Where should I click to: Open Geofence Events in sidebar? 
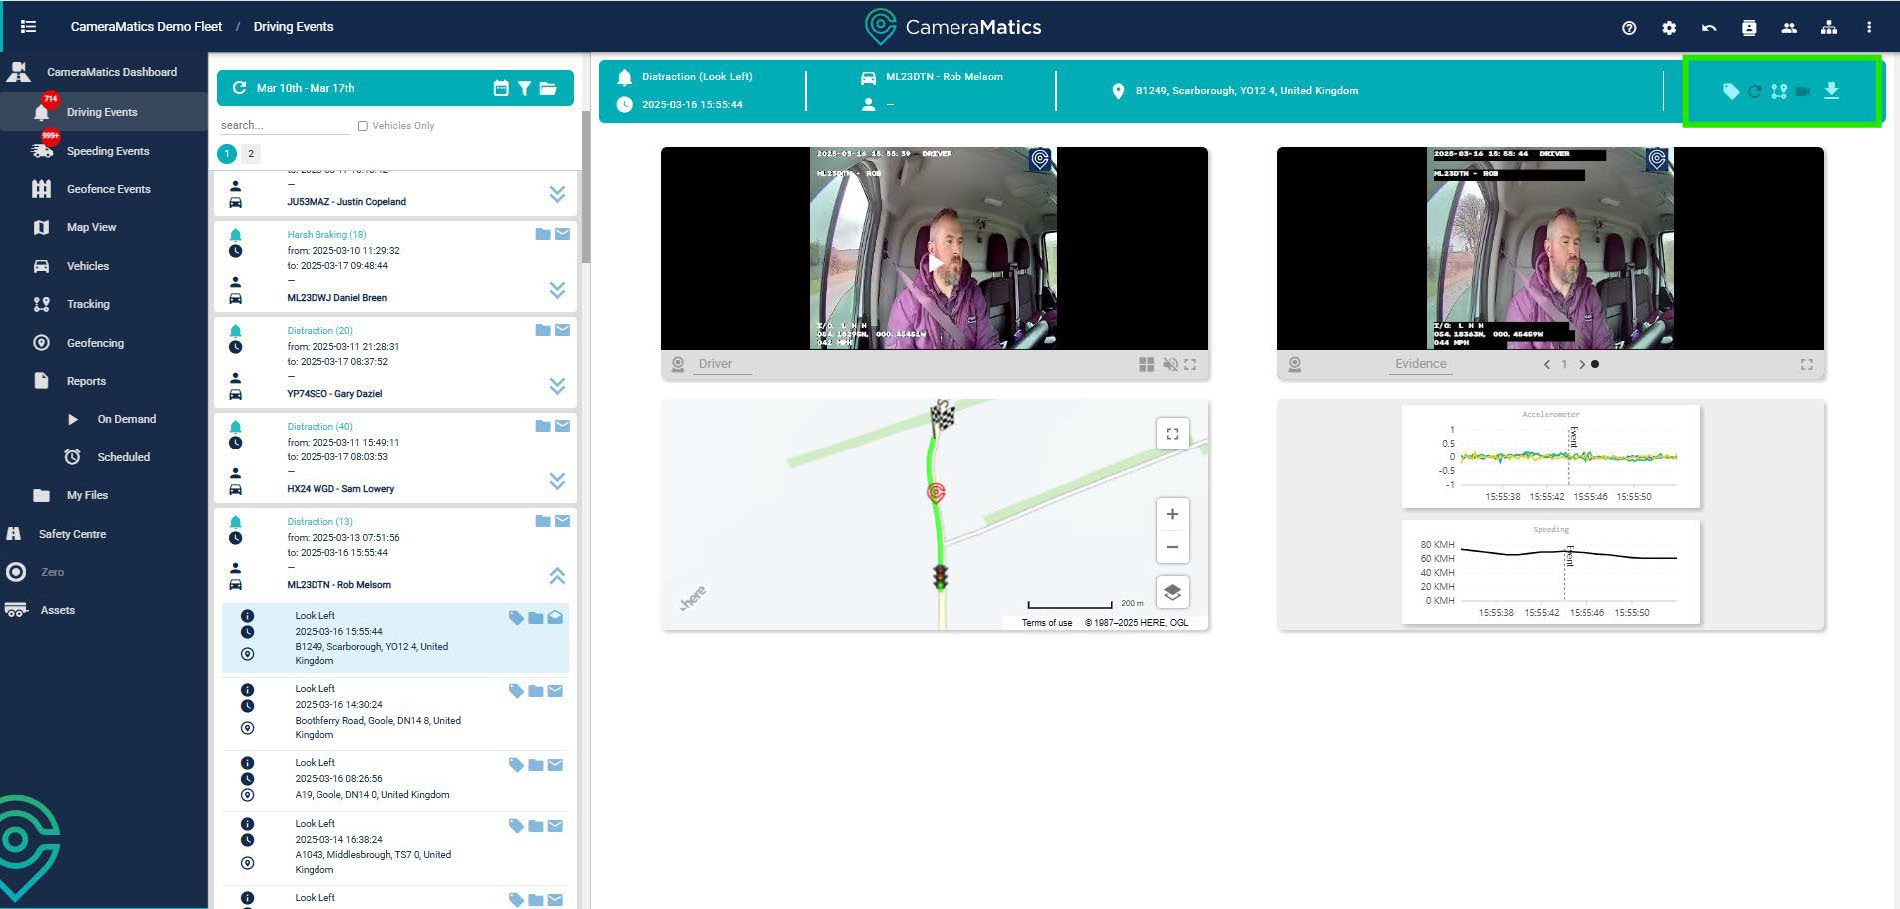coord(108,189)
